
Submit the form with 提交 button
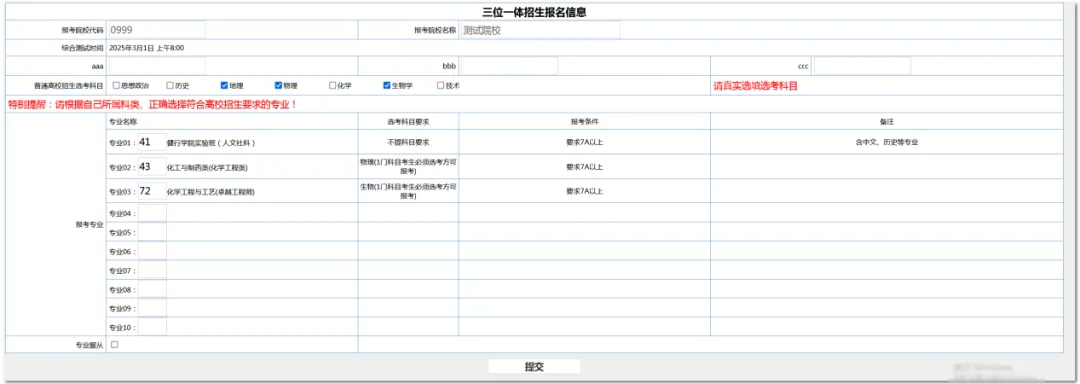click(x=534, y=367)
